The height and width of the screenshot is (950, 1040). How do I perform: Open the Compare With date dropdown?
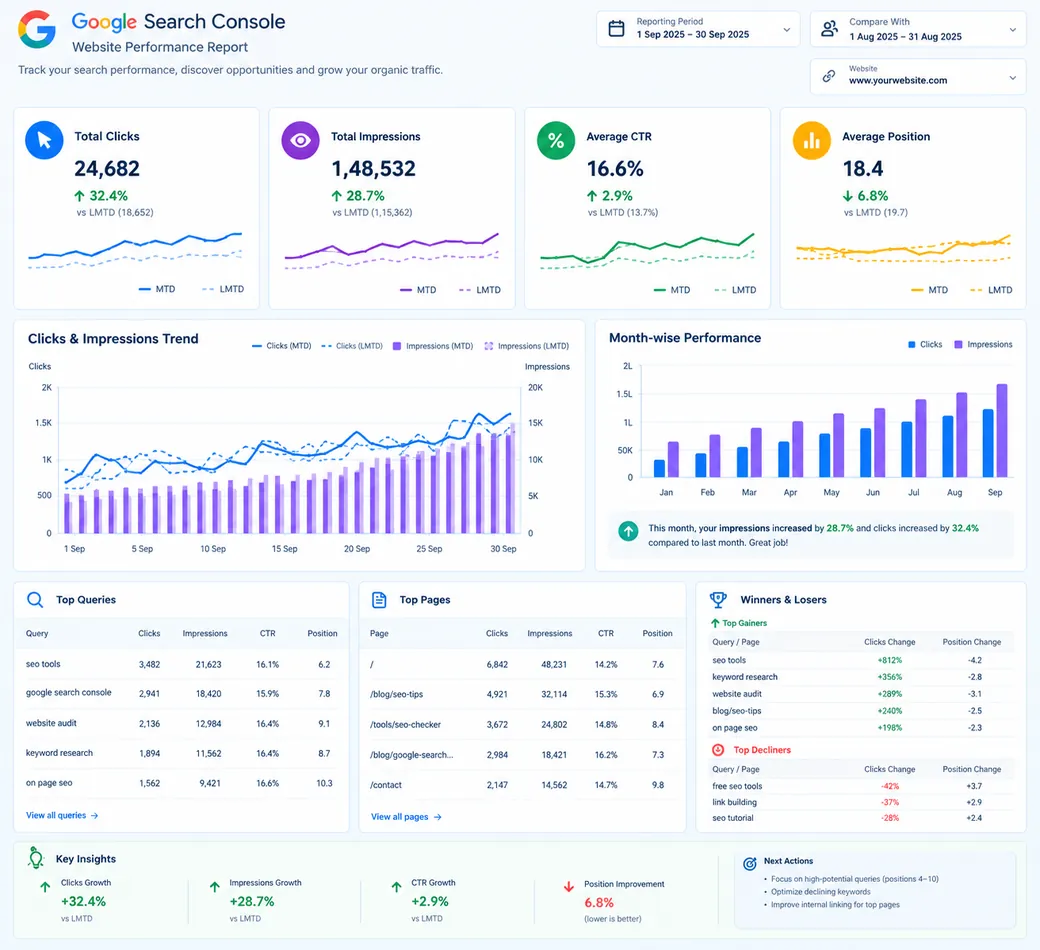[918, 29]
